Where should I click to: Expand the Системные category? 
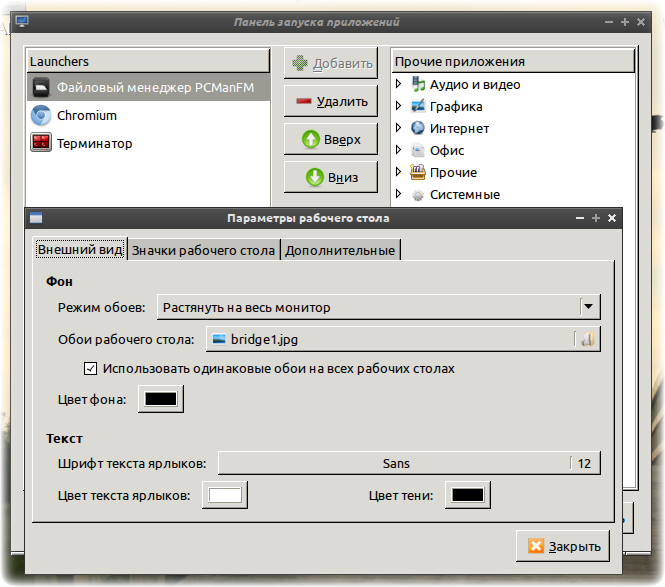pos(398,194)
